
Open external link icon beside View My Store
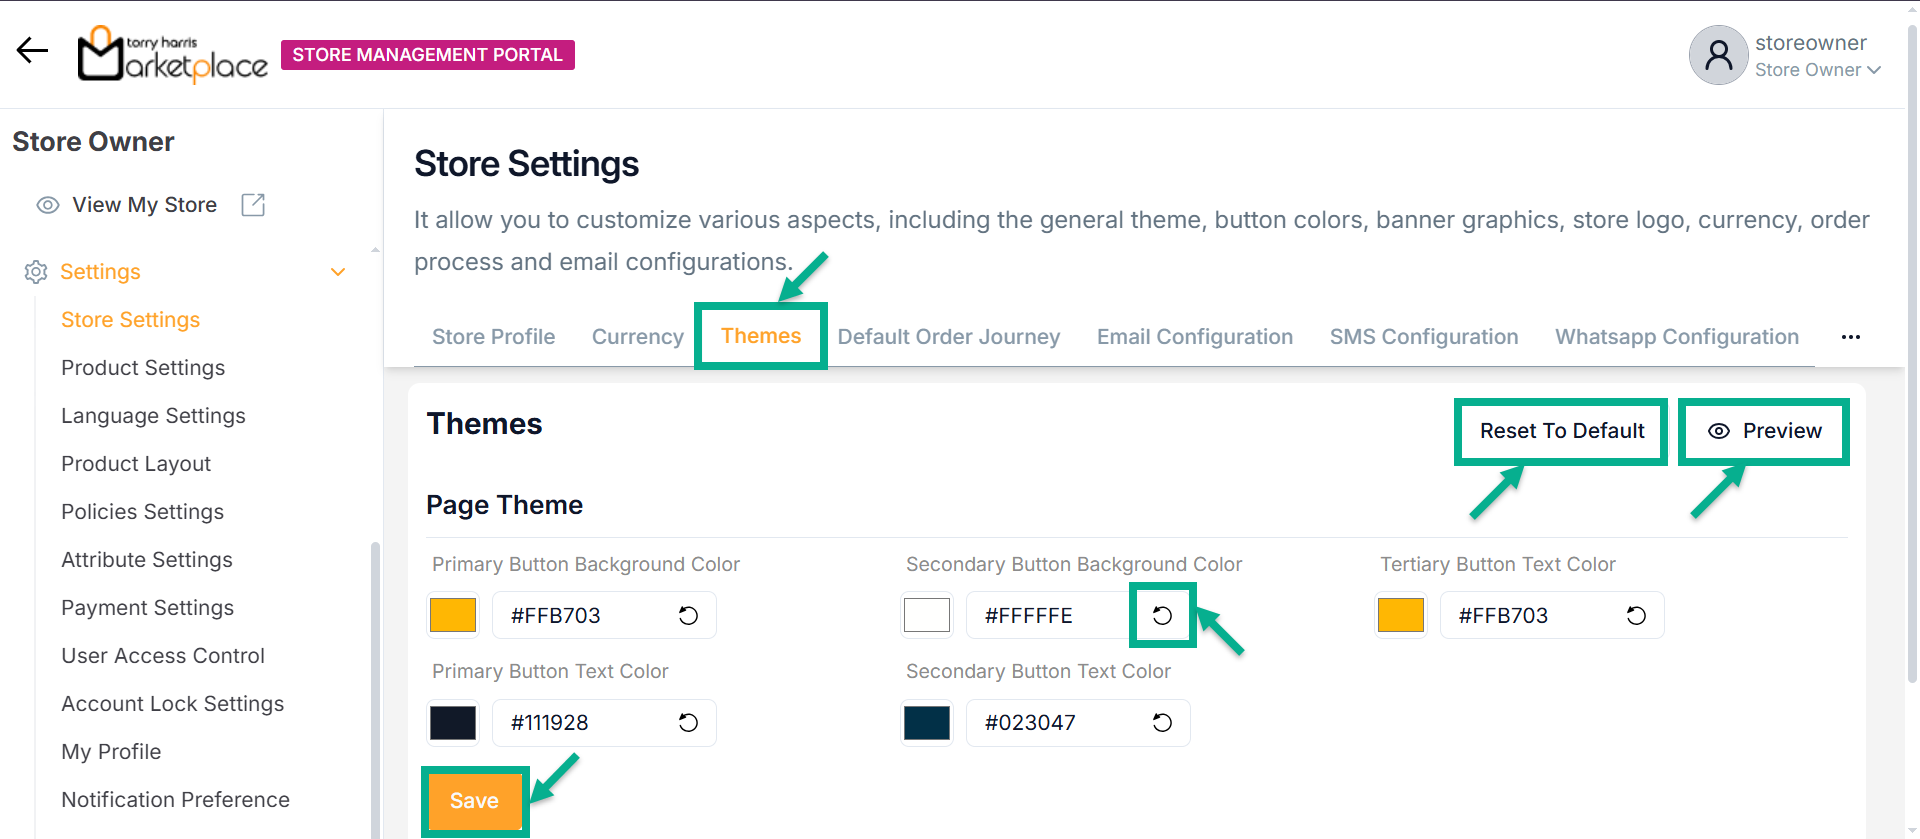(x=253, y=205)
